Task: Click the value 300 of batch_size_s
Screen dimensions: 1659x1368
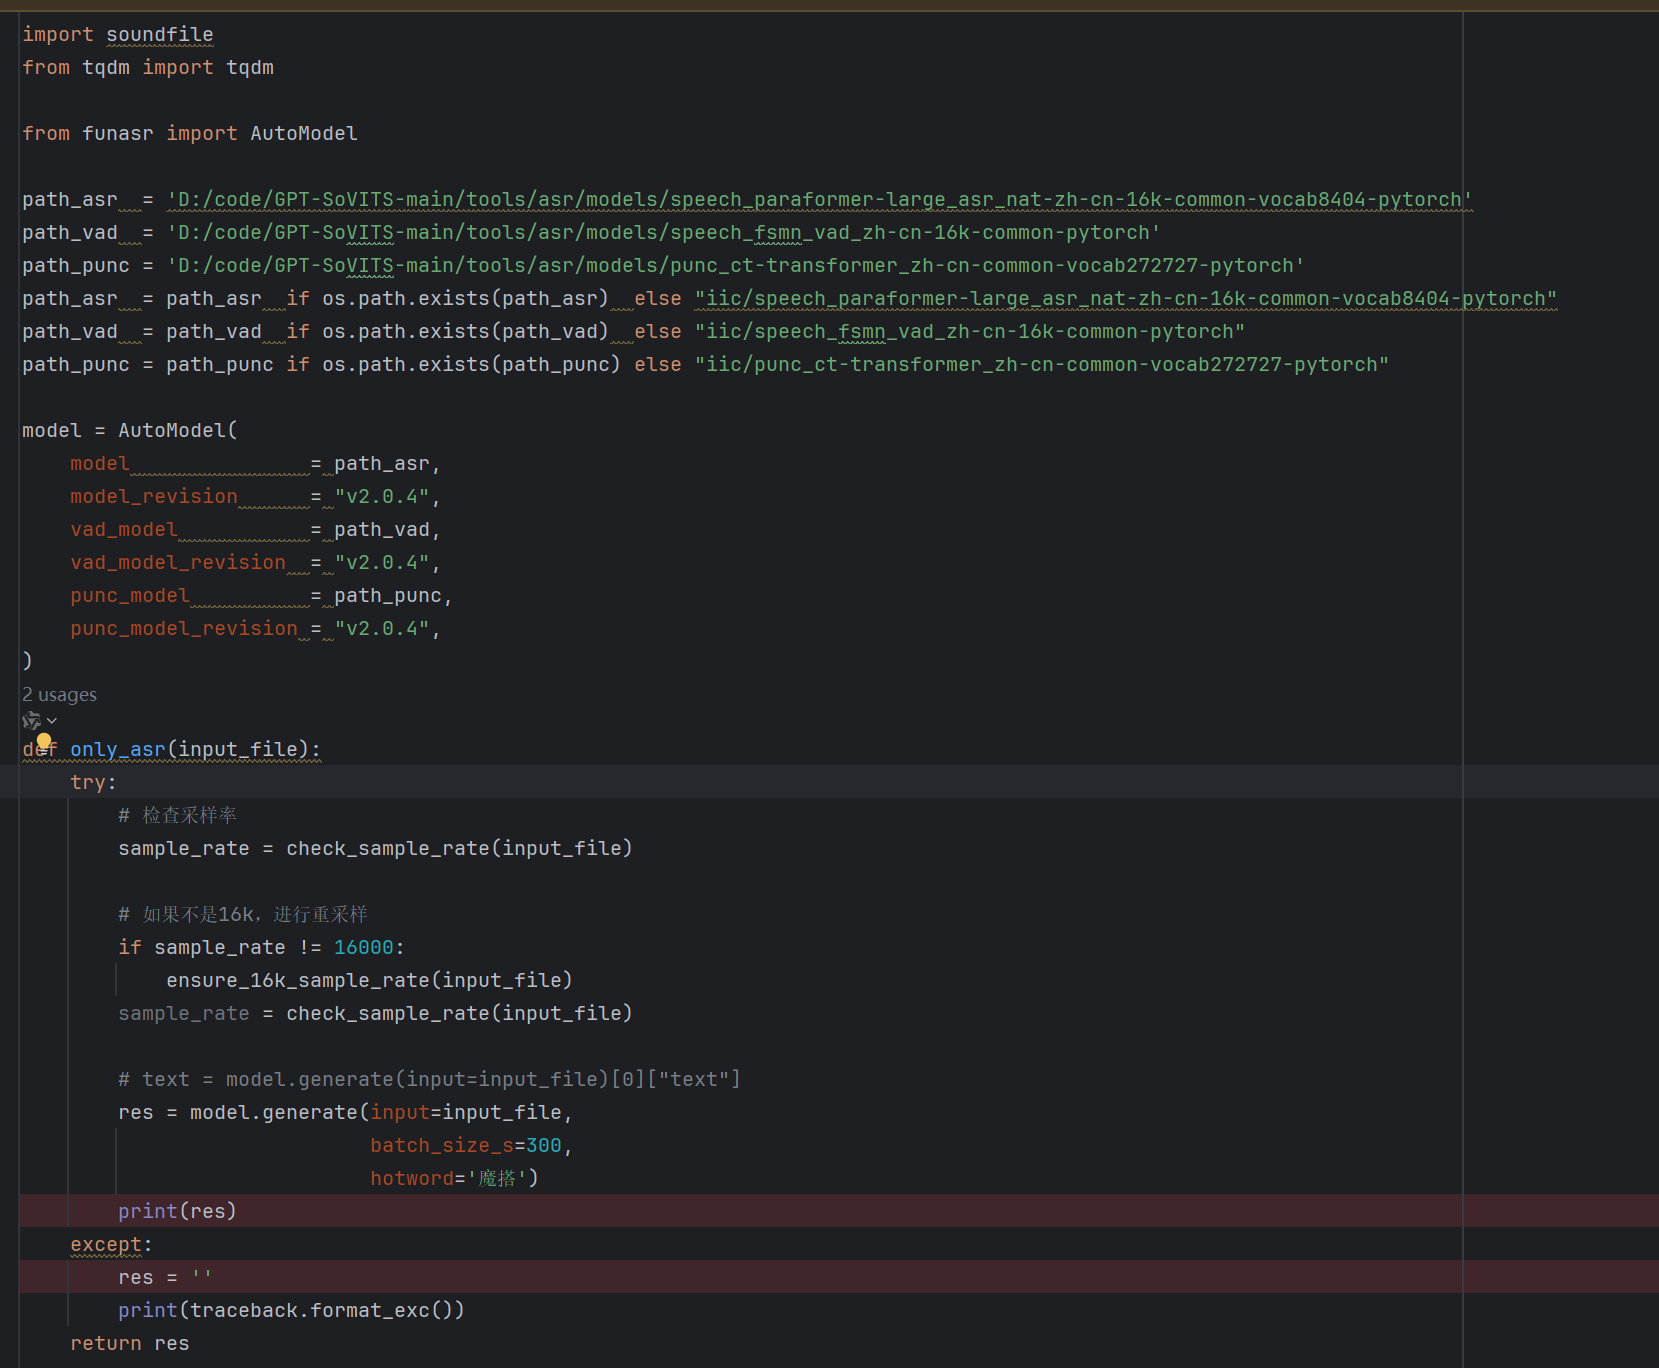Action: (544, 1145)
